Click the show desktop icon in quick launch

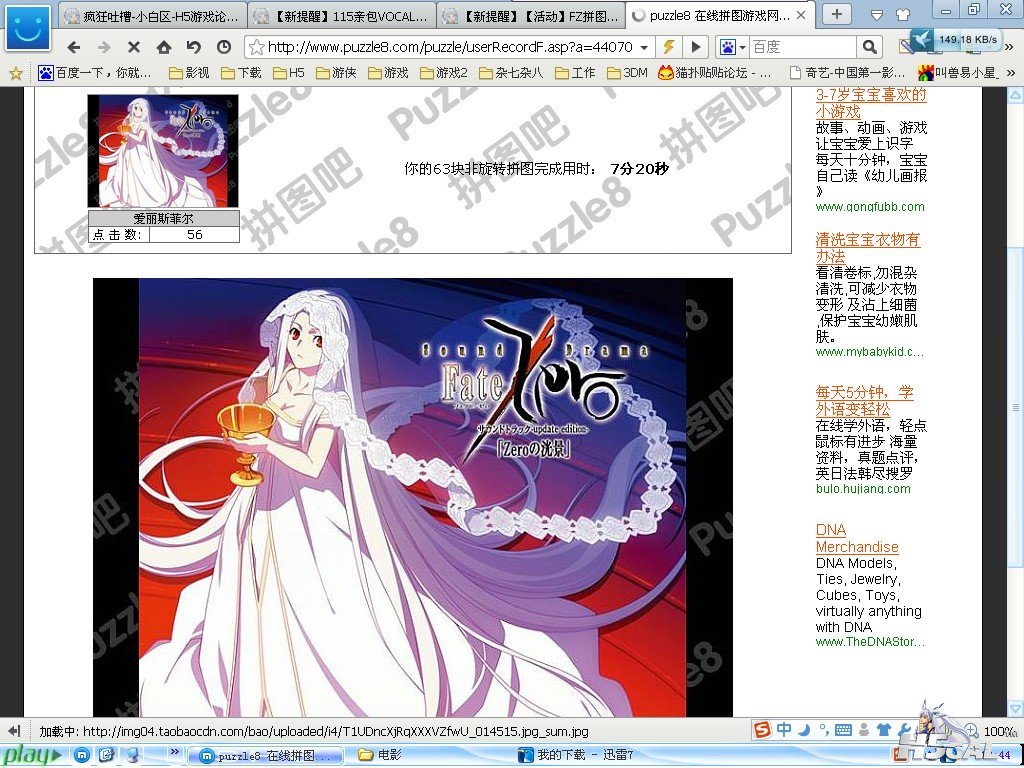pos(106,756)
